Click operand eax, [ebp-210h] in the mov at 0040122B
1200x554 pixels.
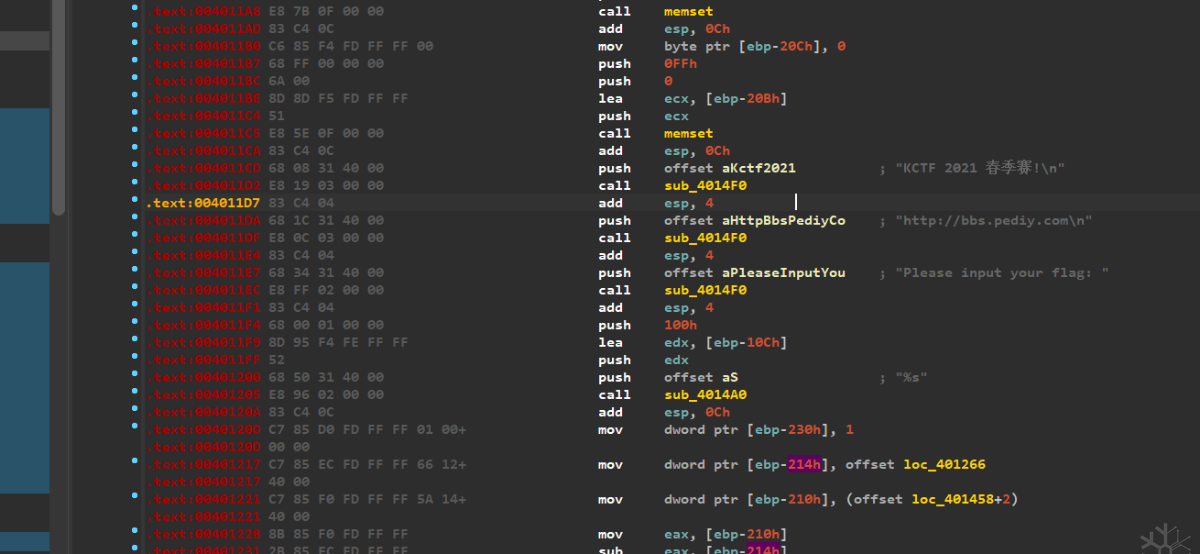coord(725,534)
